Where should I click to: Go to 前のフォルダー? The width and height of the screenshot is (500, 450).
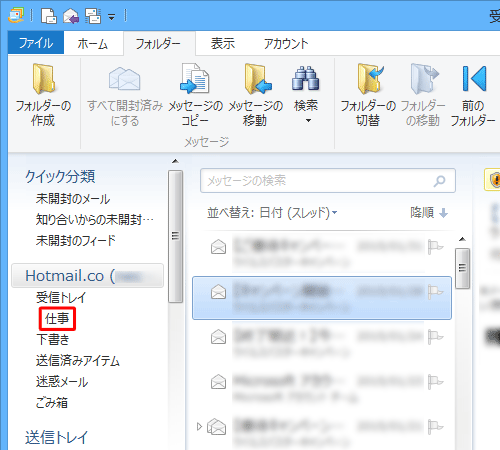point(473,95)
